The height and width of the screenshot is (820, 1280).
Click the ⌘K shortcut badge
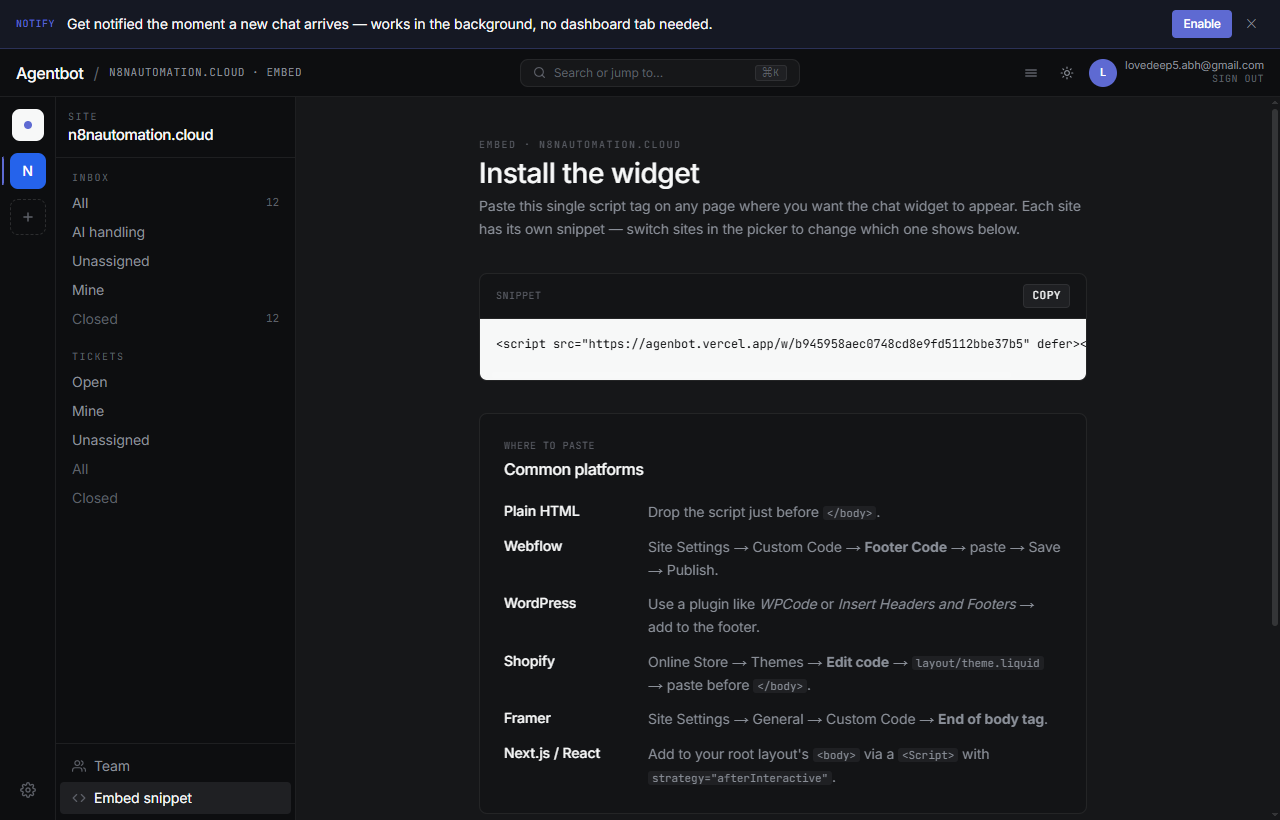pos(770,73)
